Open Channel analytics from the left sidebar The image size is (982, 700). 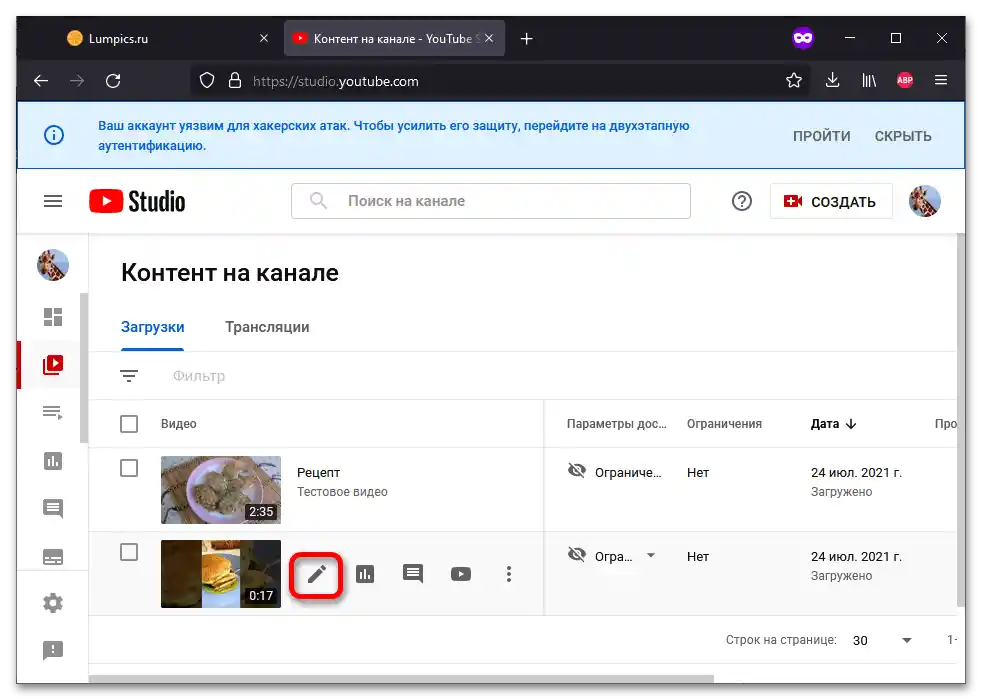(x=52, y=461)
